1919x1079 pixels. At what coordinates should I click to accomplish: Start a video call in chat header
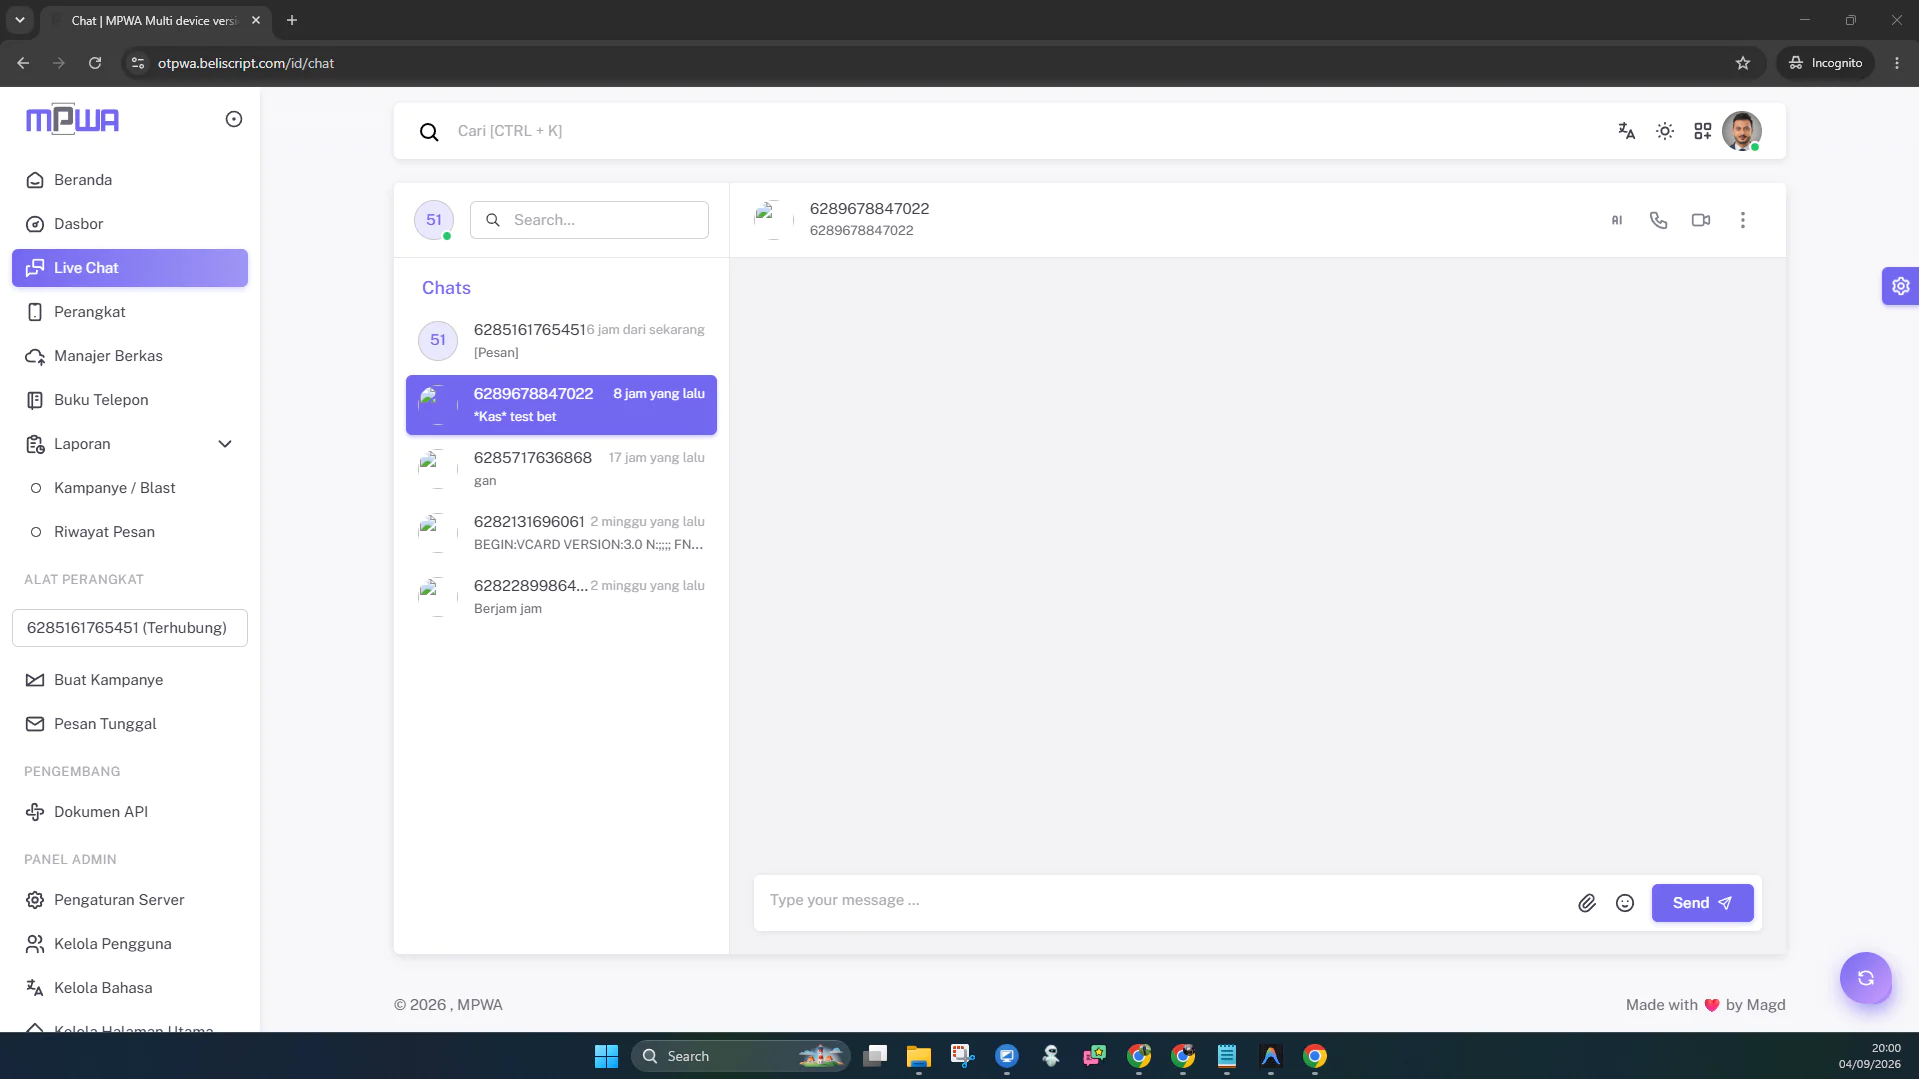point(1700,220)
